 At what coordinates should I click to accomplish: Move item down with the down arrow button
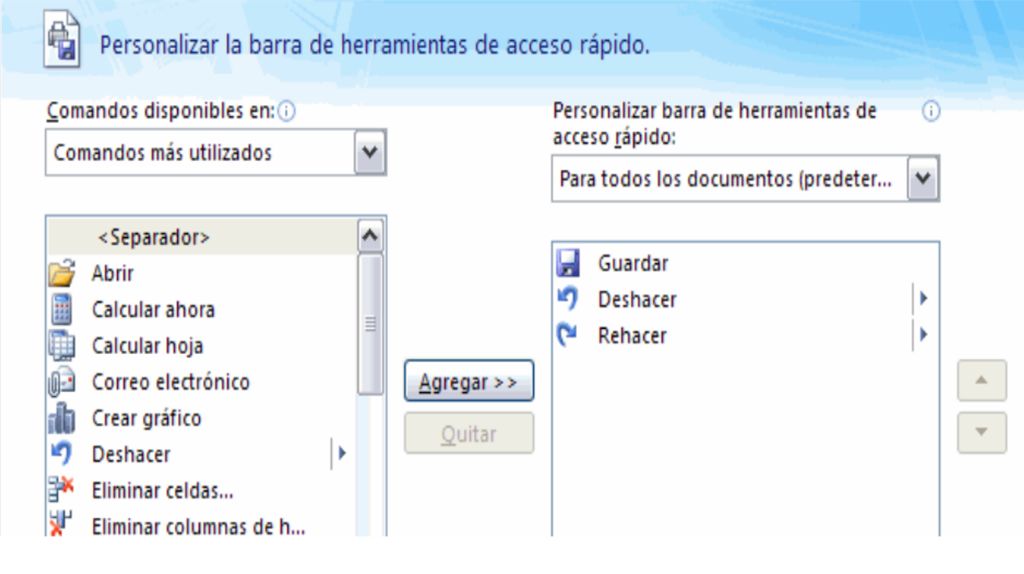pyautogui.click(x=981, y=432)
